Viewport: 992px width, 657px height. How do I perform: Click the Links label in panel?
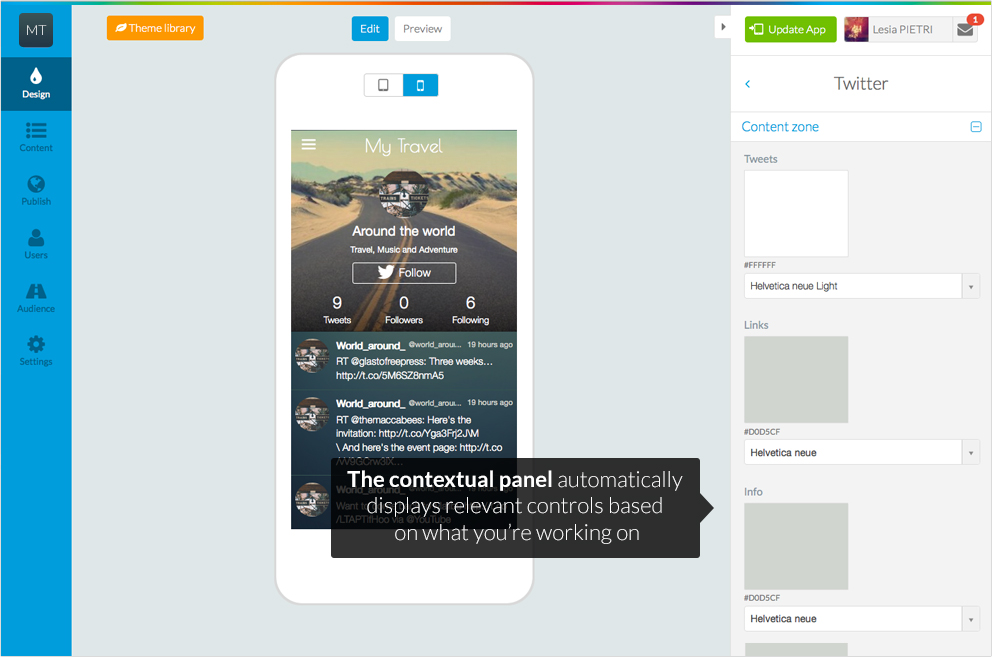coord(756,325)
